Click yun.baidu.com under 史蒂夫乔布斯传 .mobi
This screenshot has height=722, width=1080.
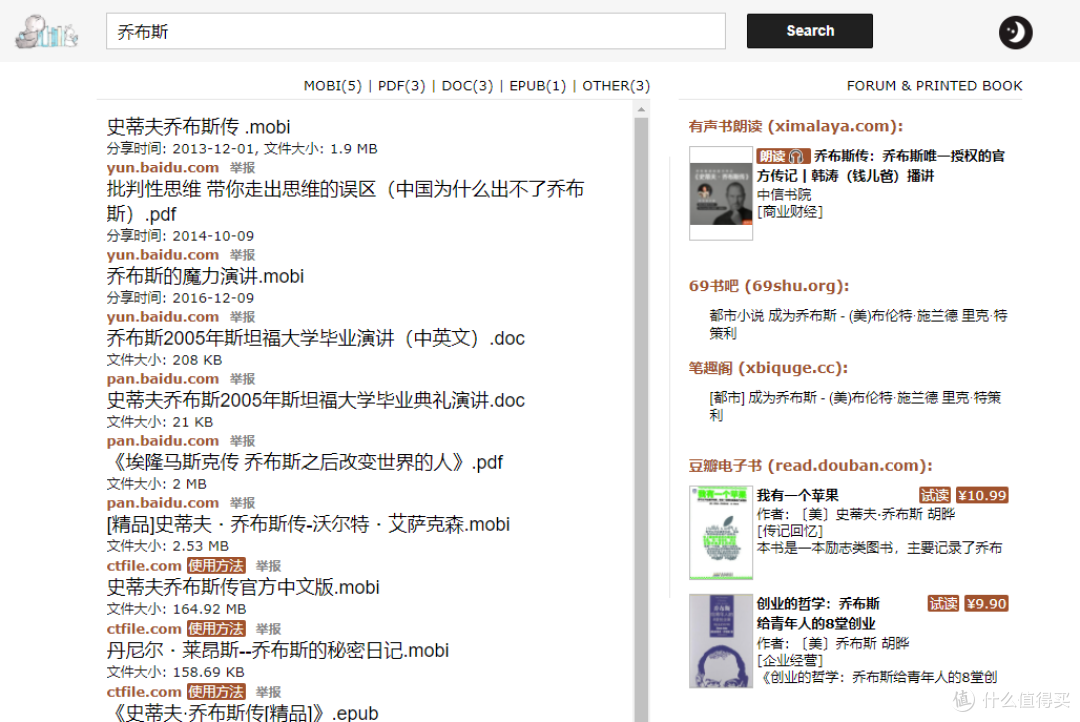(x=163, y=167)
